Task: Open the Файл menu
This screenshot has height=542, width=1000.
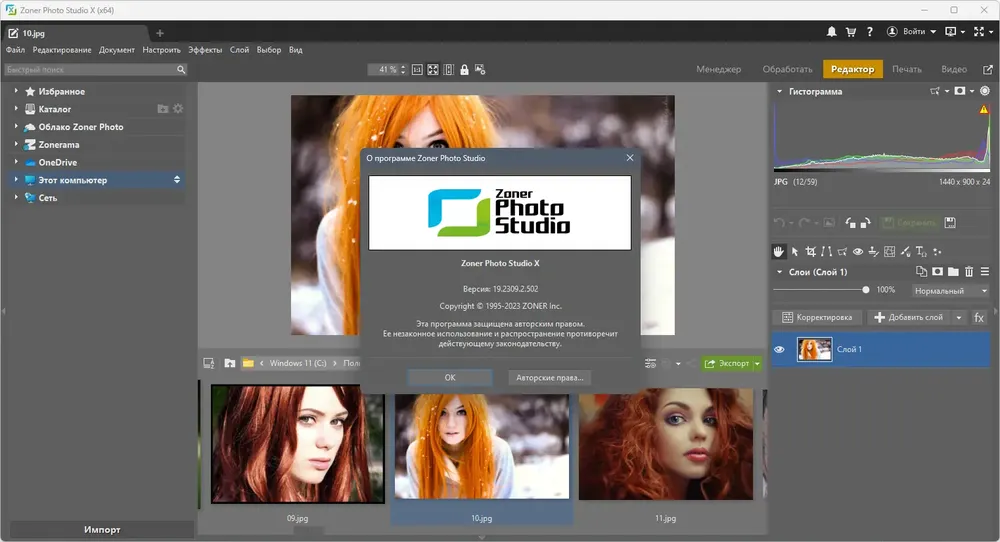Action: coord(15,50)
